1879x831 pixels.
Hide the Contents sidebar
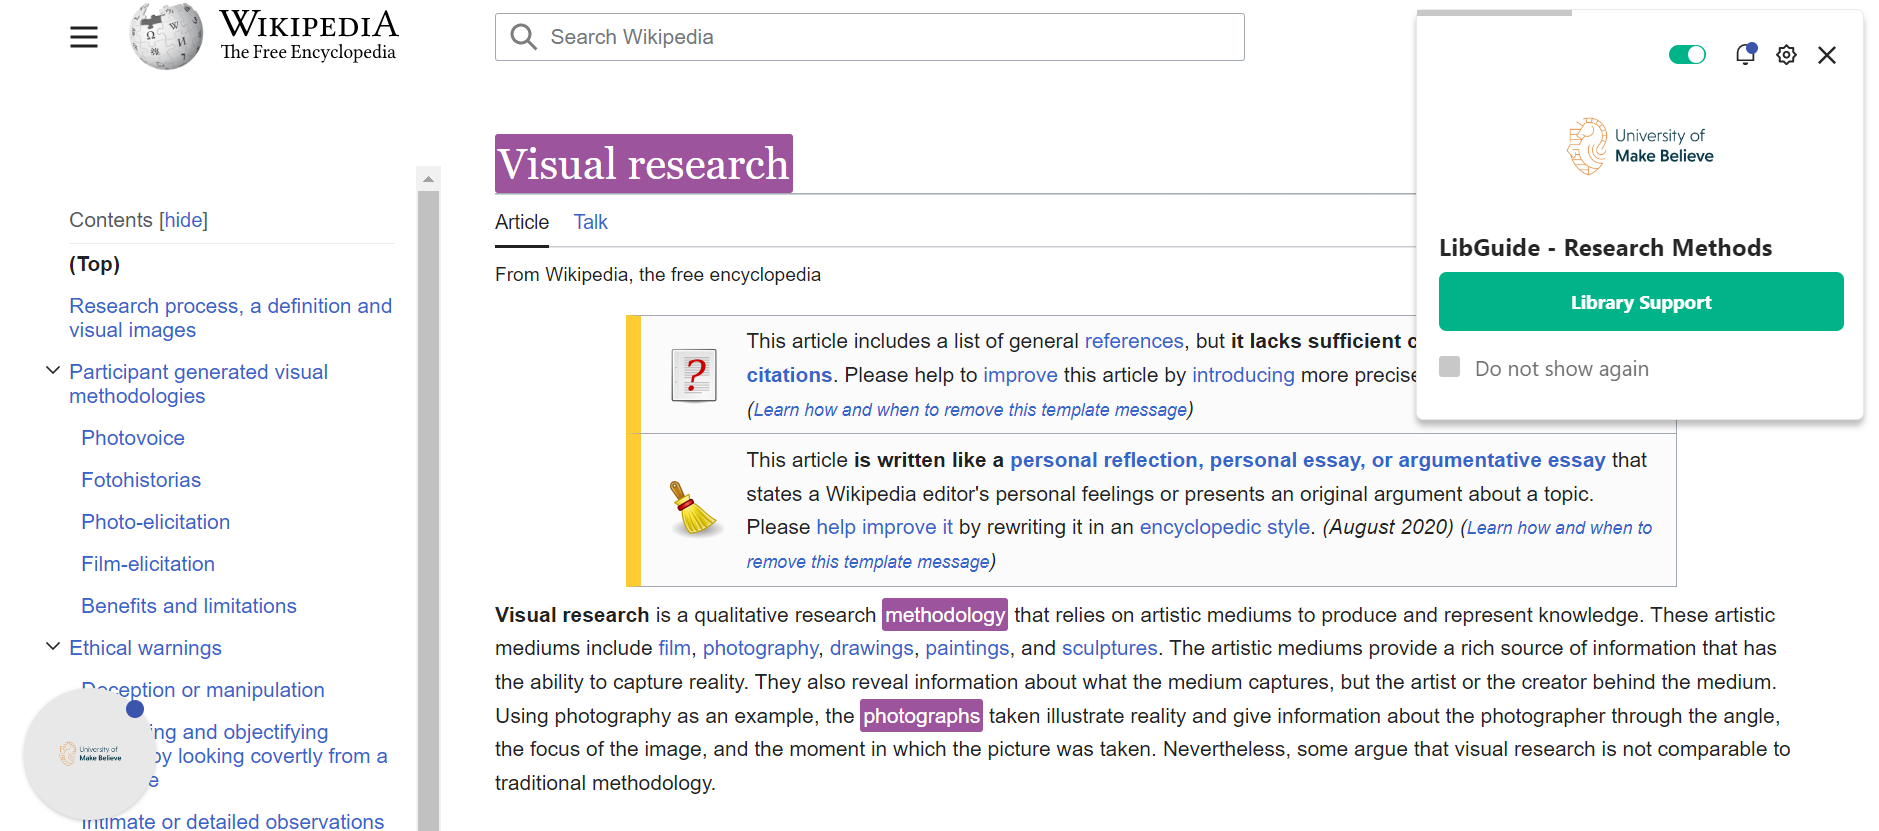[184, 220]
